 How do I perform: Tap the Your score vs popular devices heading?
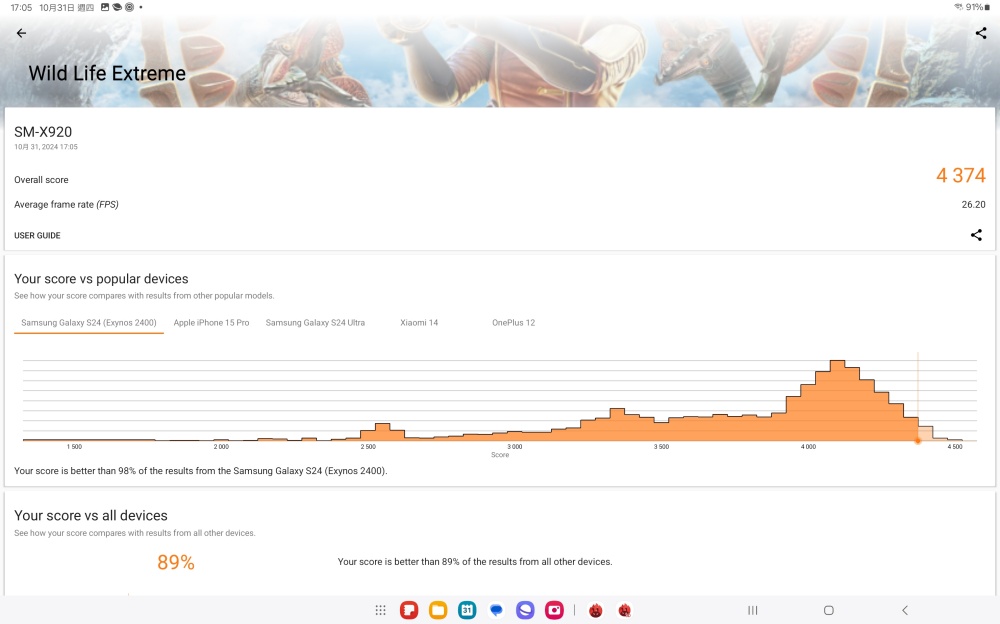coord(101,279)
